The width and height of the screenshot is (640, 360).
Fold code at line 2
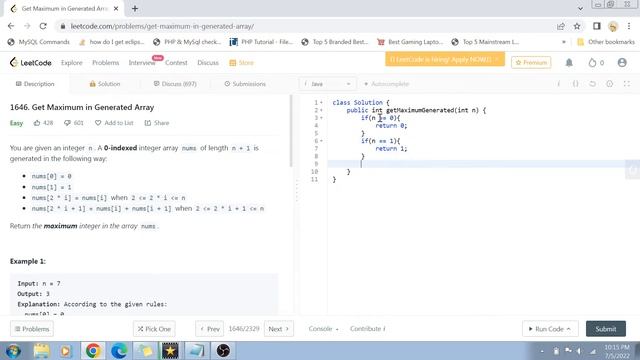(x=322, y=110)
